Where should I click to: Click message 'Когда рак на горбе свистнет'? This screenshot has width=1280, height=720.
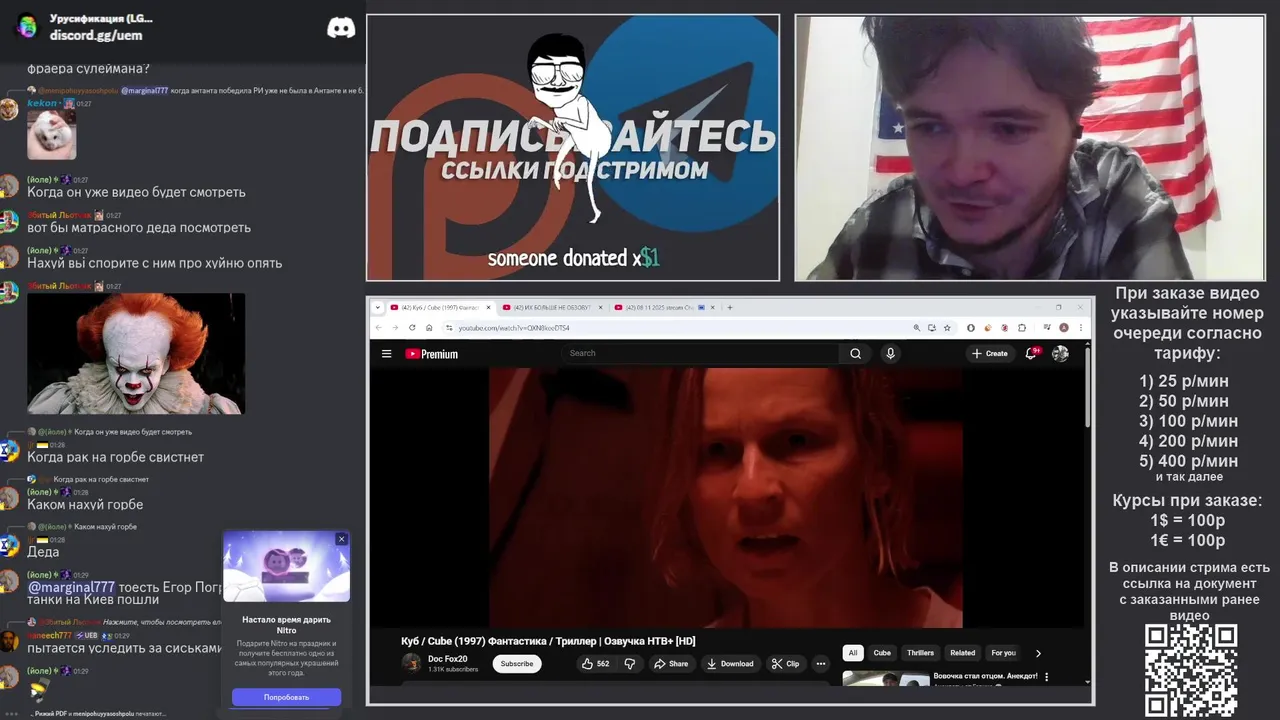[x=116, y=457]
